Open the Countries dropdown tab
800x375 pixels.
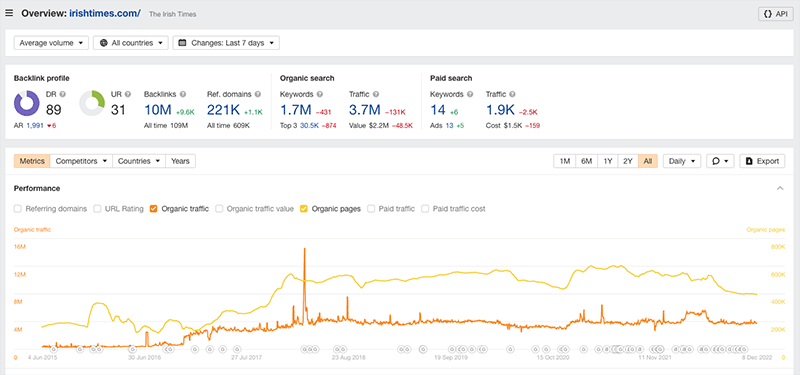tap(139, 161)
